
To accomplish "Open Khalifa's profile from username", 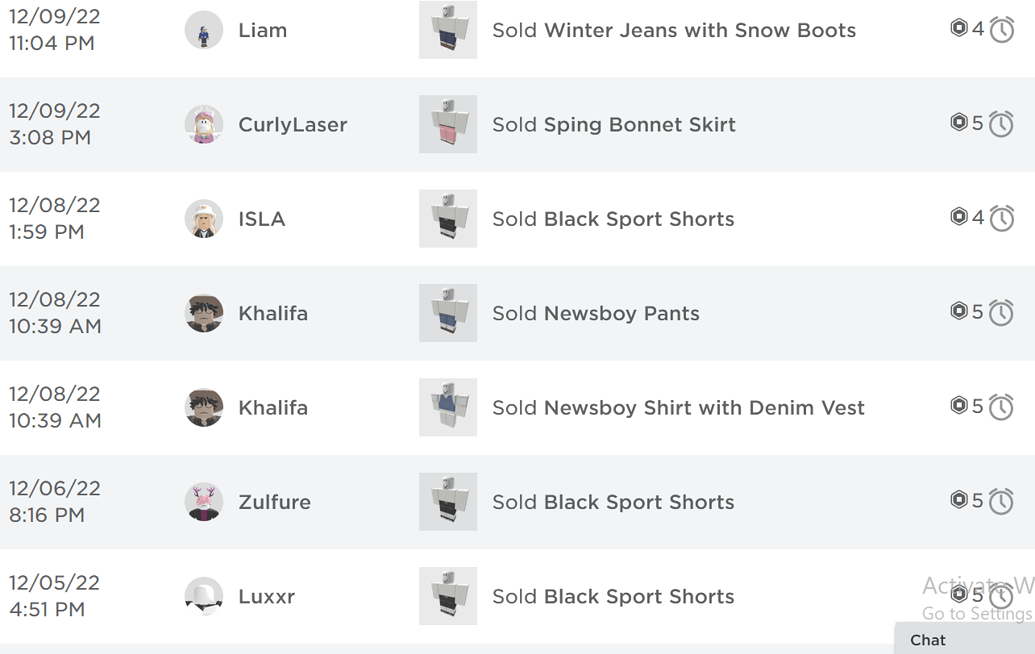I will tap(275, 312).
